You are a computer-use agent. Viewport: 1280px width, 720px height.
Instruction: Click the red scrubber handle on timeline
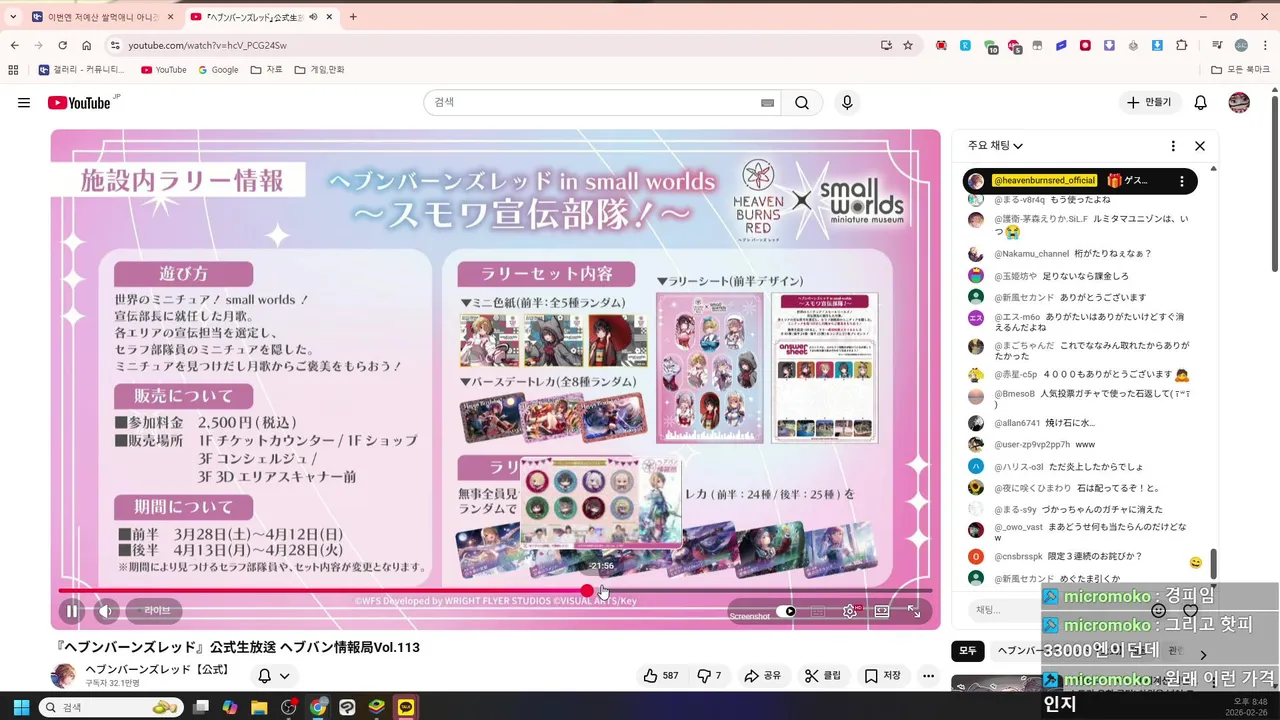(x=587, y=591)
